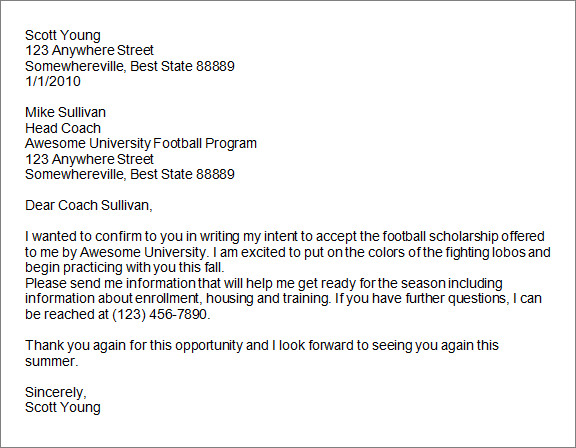Click the word enrollment in the body
This screenshot has height=448, width=576.
169,298
